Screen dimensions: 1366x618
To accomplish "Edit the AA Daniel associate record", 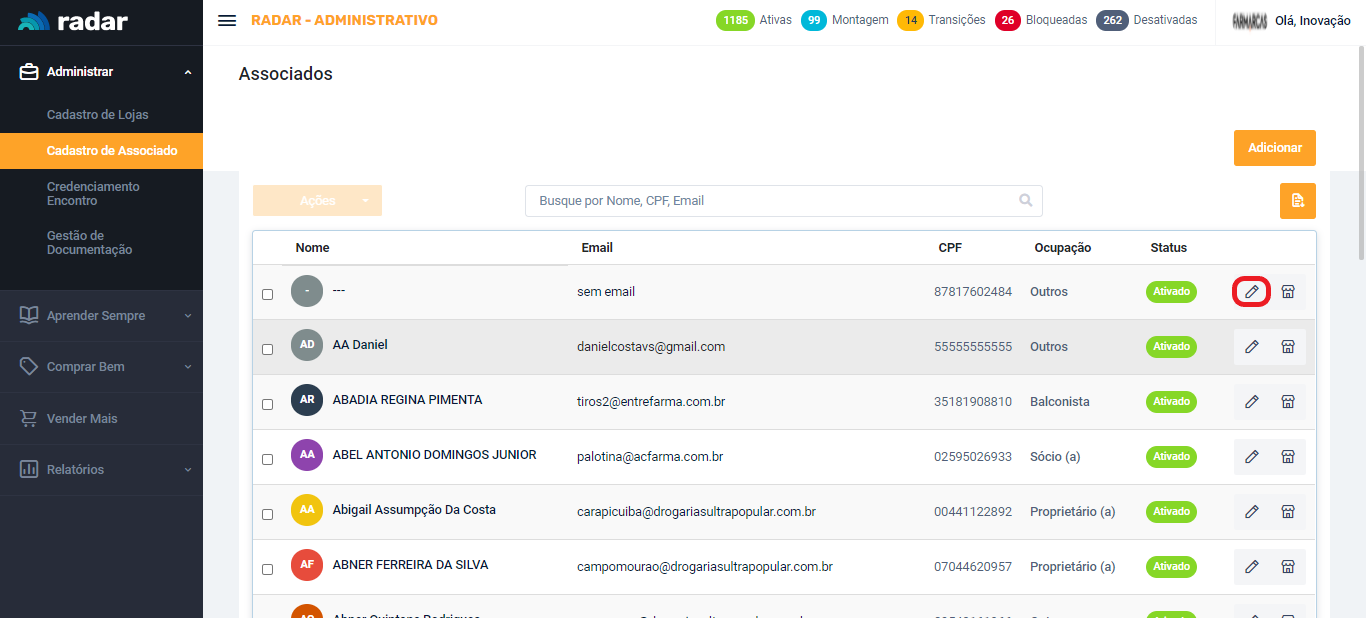I will [x=1251, y=347].
